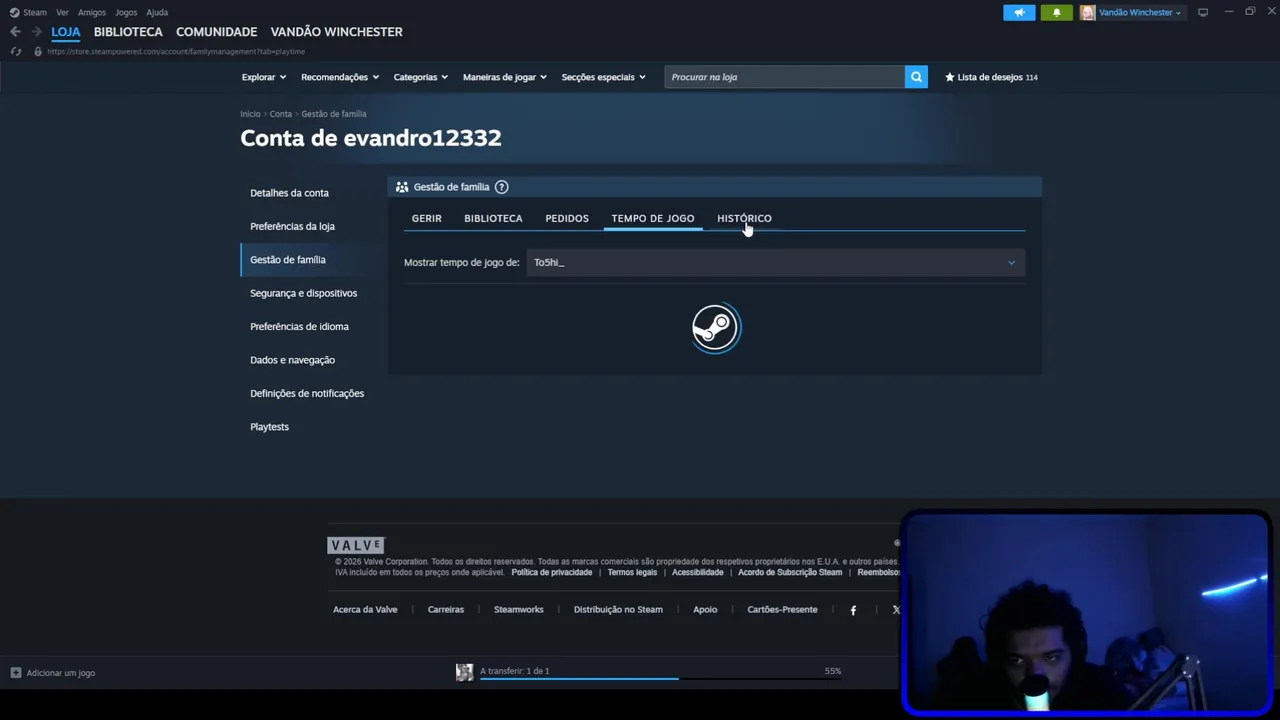Open Preferências da loja in the sidebar
The image size is (1280, 720).
point(292,226)
